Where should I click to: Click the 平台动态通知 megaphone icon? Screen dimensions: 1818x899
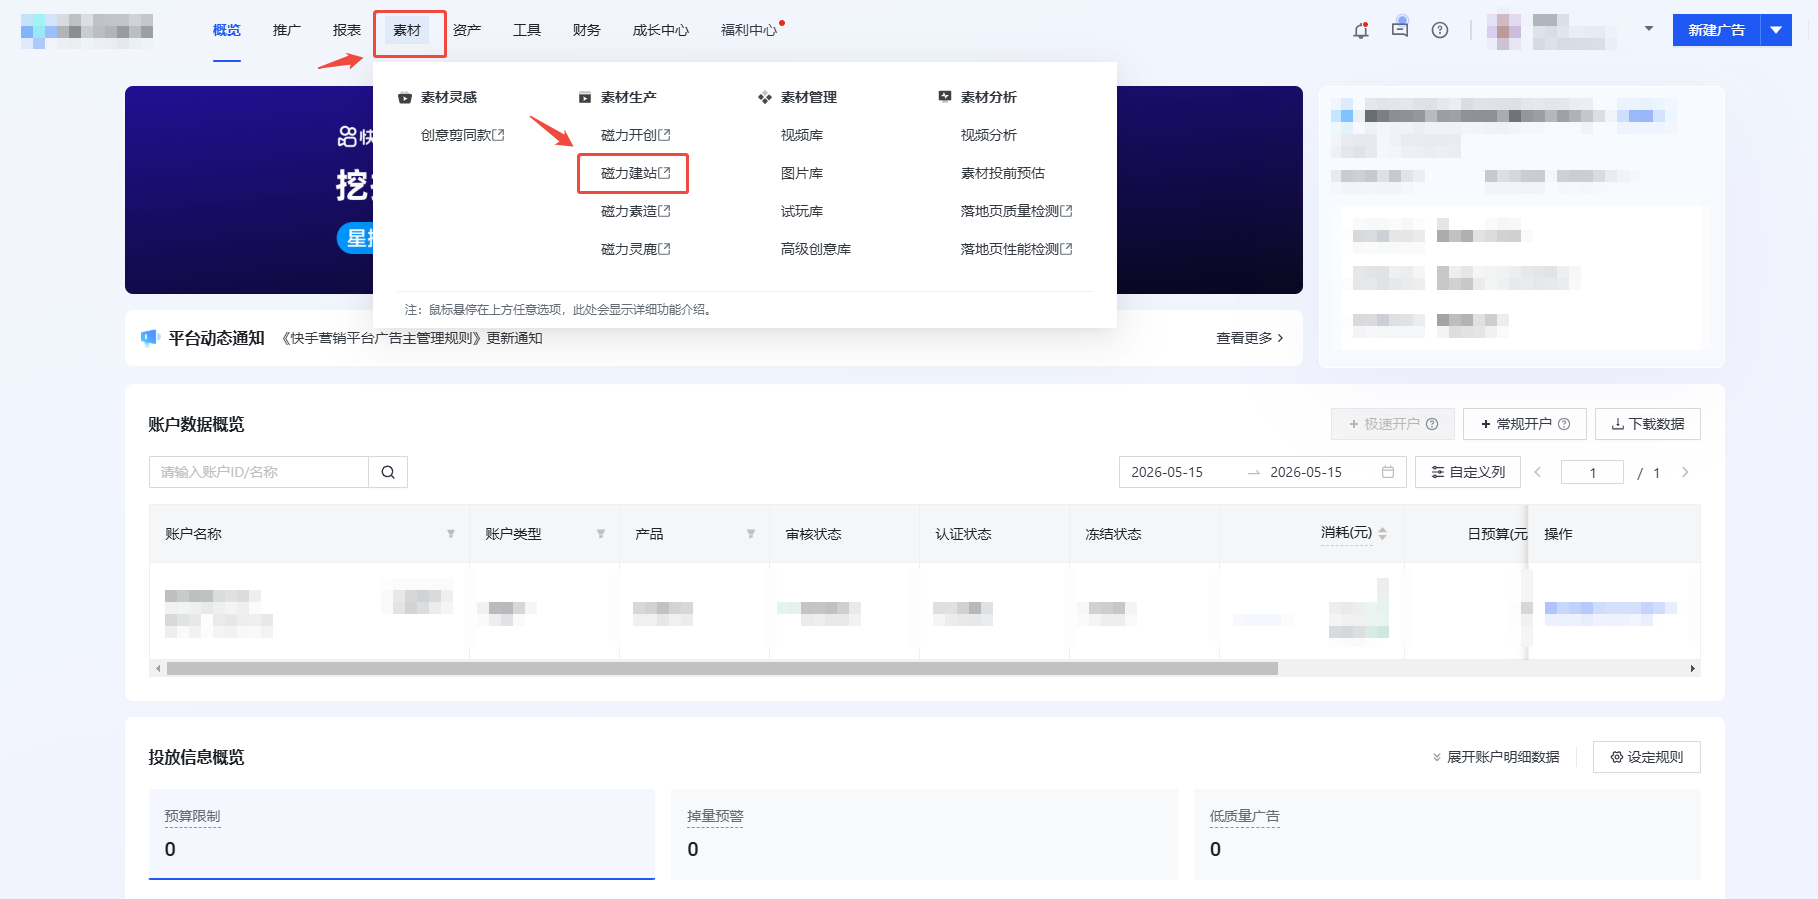[150, 338]
